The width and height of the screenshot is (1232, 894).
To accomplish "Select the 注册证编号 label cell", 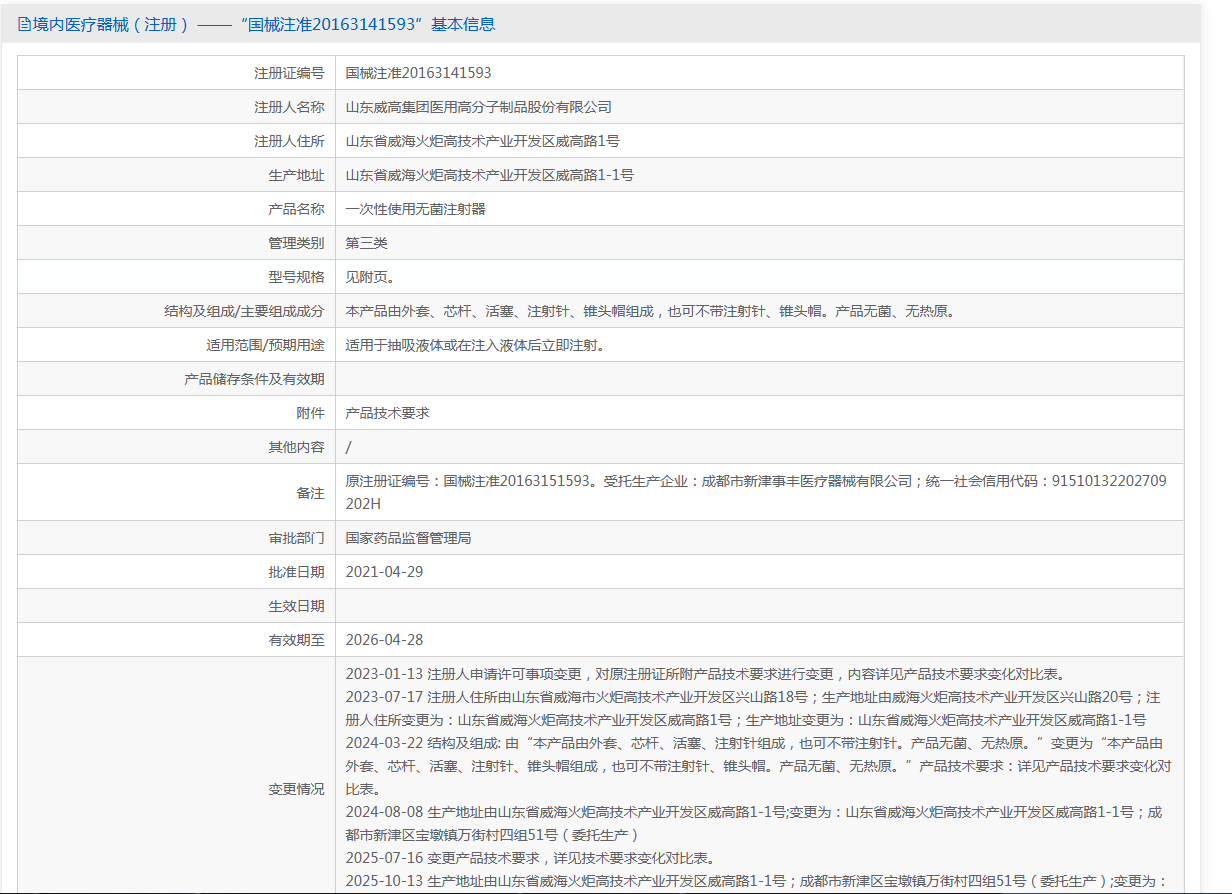I will point(177,73).
